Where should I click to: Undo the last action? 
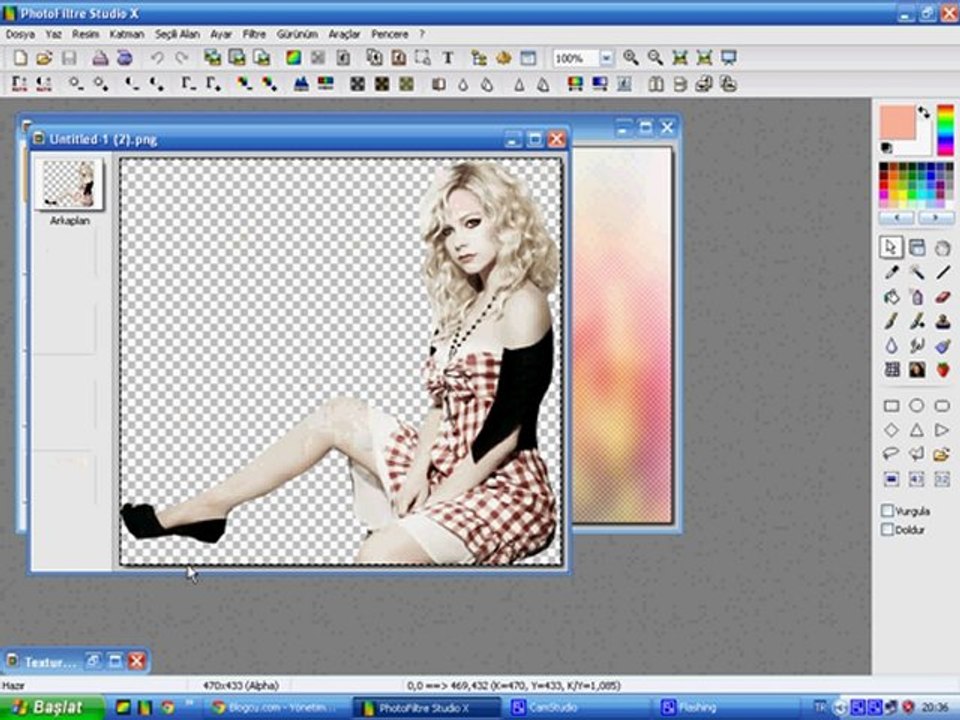coord(157,58)
